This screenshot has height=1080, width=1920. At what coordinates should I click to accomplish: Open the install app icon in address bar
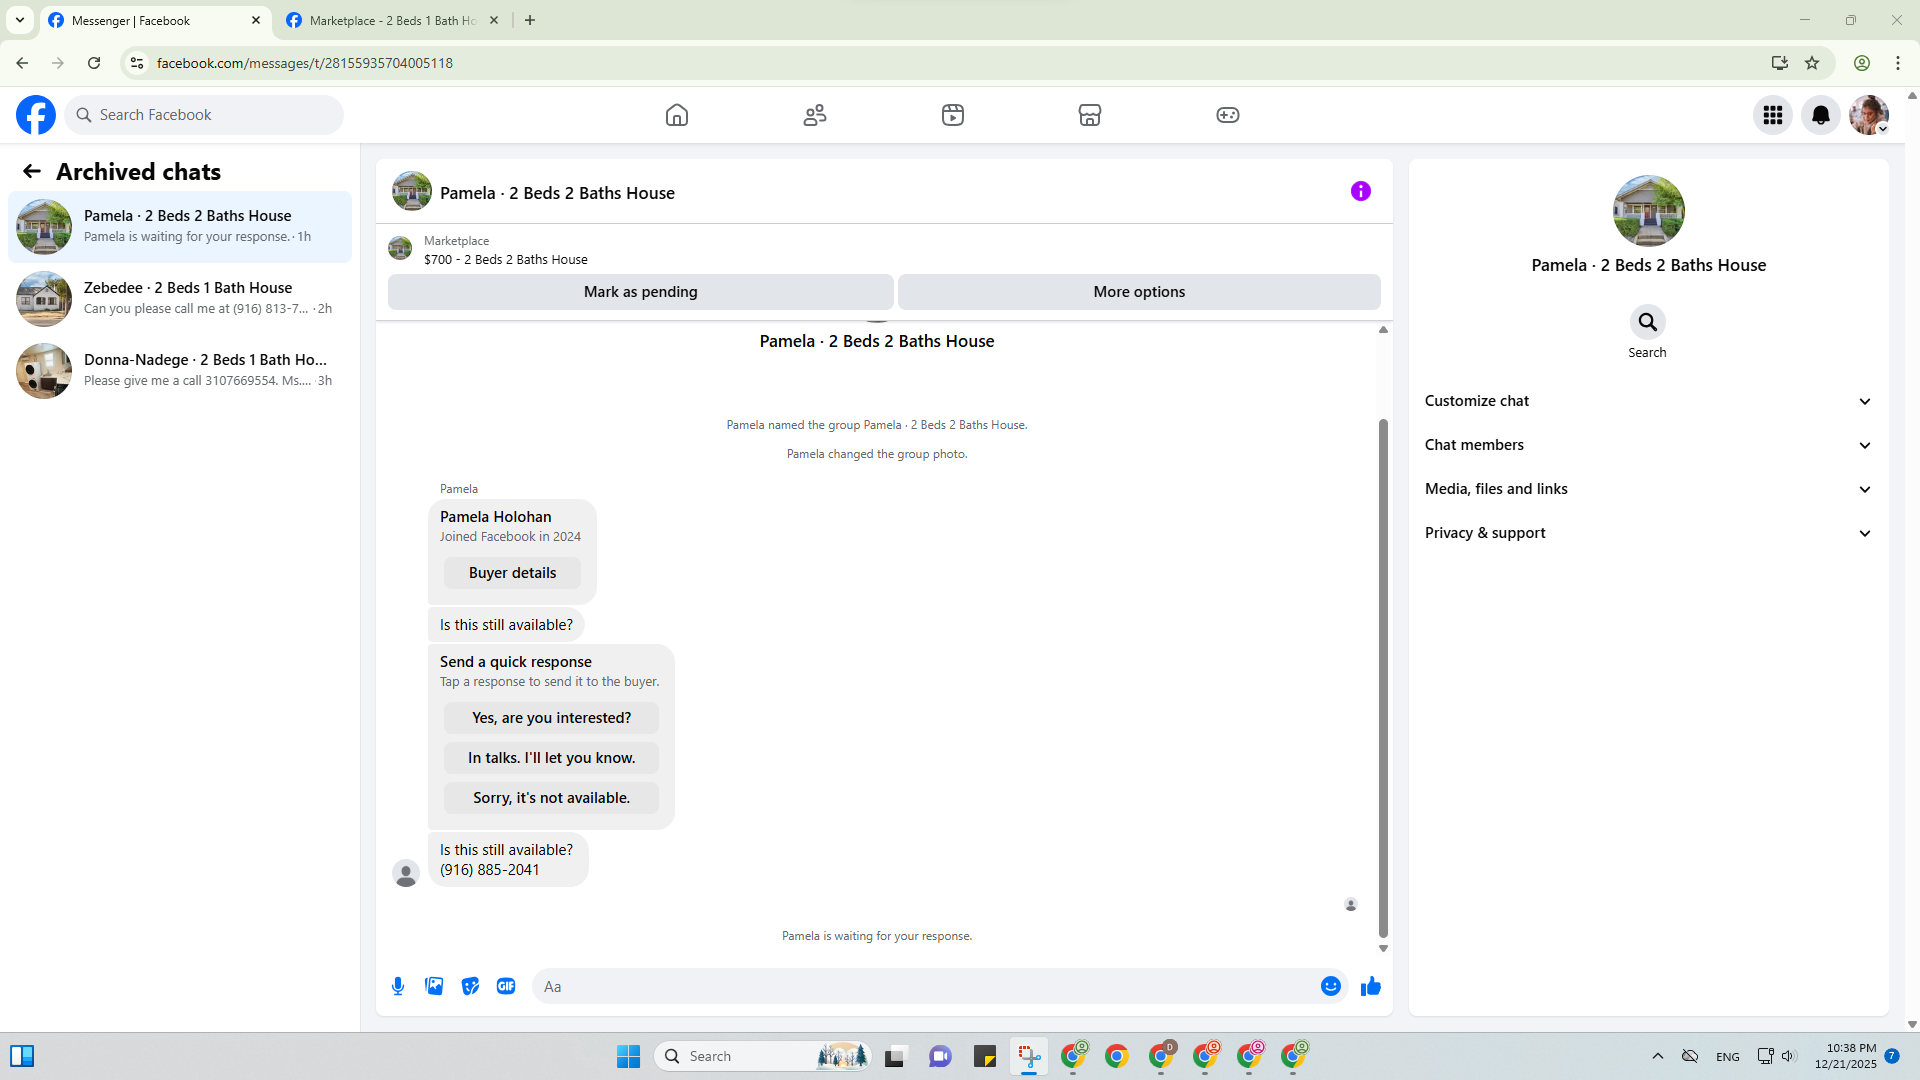[1780, 63]
